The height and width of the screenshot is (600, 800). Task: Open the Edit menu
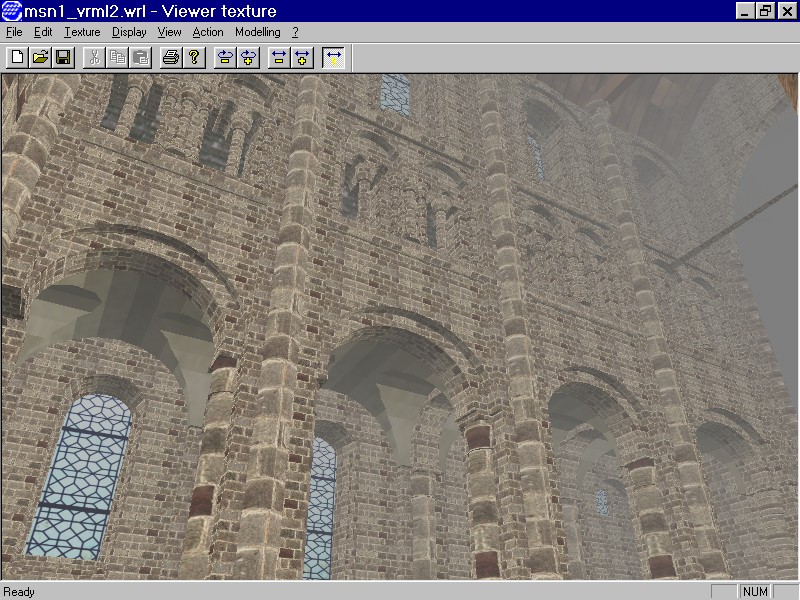(x=43, y=32)
